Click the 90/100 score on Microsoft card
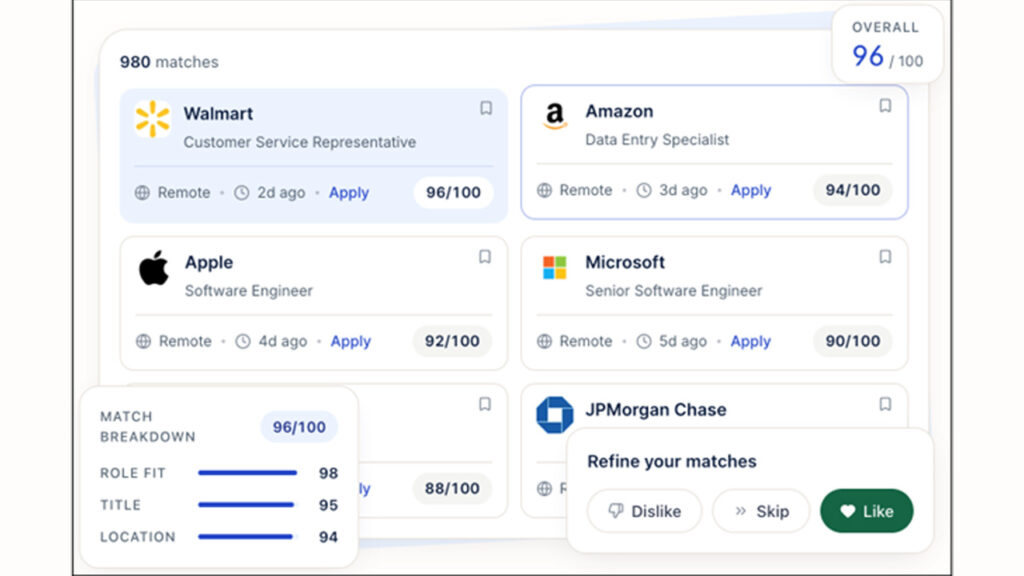The width and height of the screenshot is (1024, 576). click(x=852, y=341)
